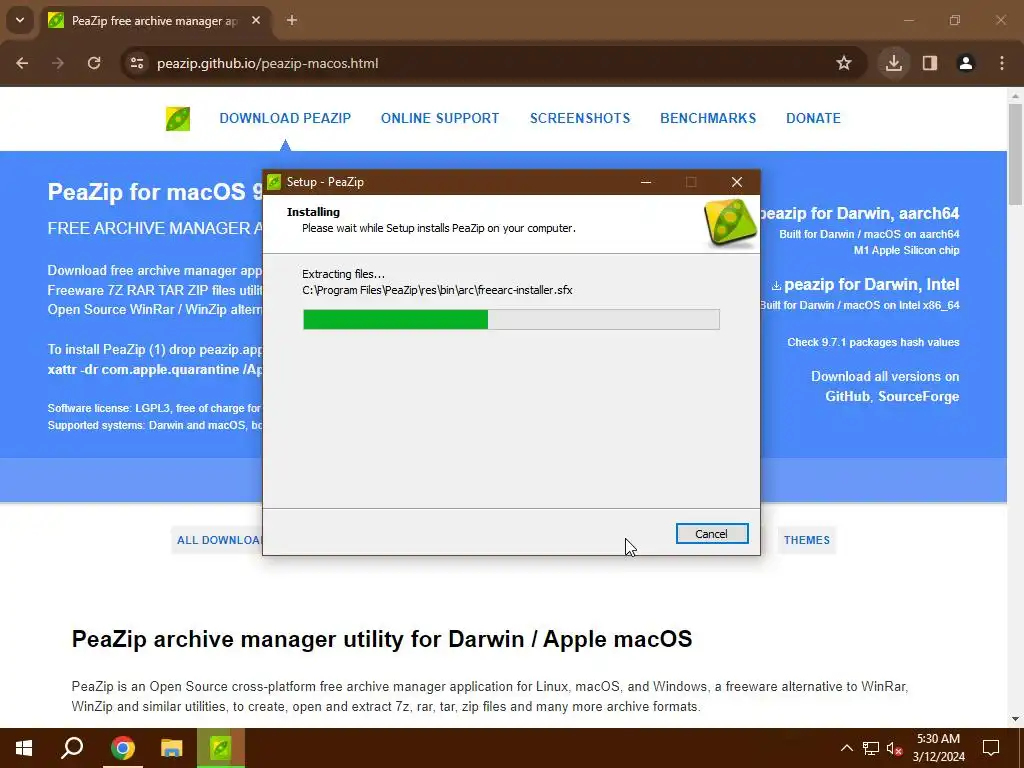Viewport: 1024px width, 768px height.
Task: Click the muted volume tray icon
Action: point(894,748)
